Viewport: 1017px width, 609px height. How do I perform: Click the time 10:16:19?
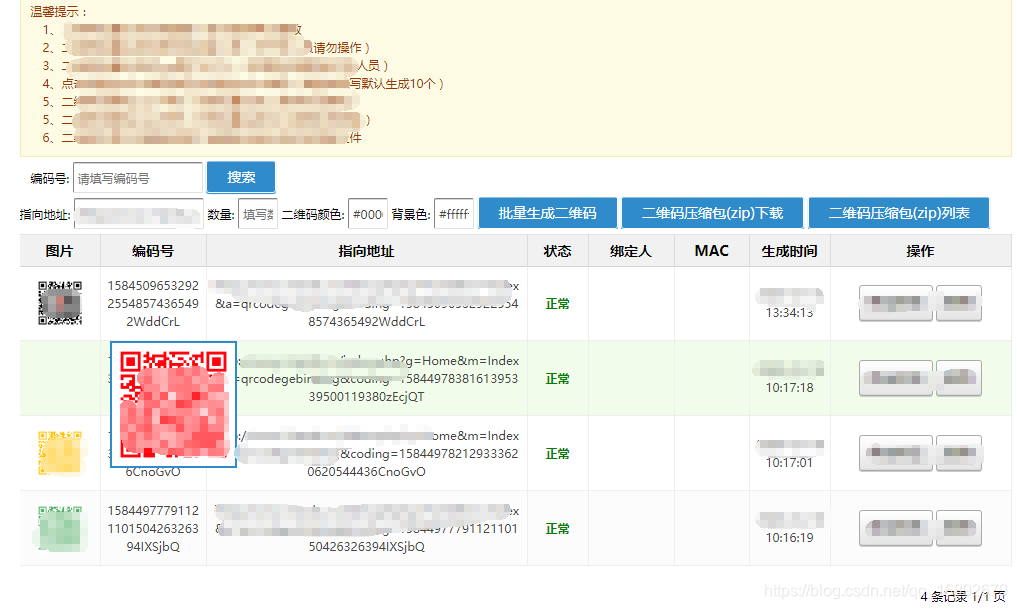click(789, 538)
